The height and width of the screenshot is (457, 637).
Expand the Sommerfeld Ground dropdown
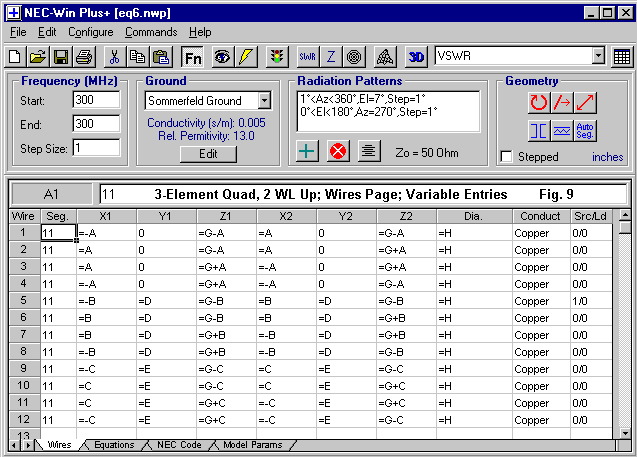point(263,101)
